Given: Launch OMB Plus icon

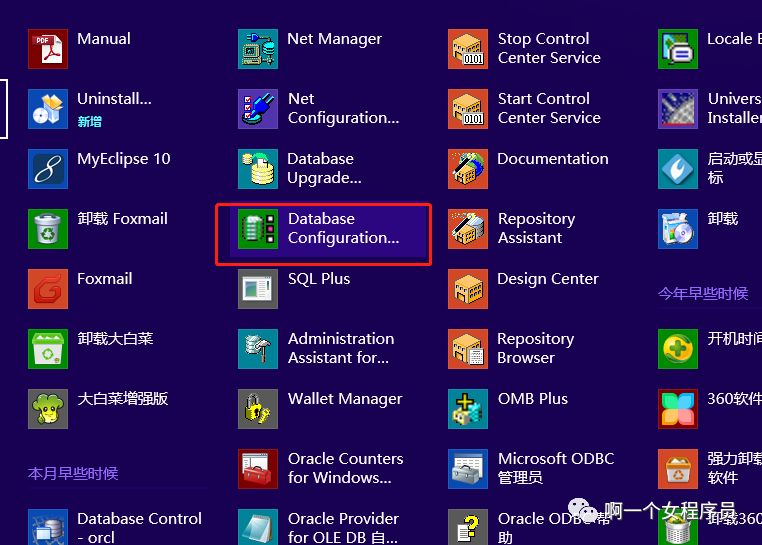Looking at the screenshot, I should pos(468,409).
